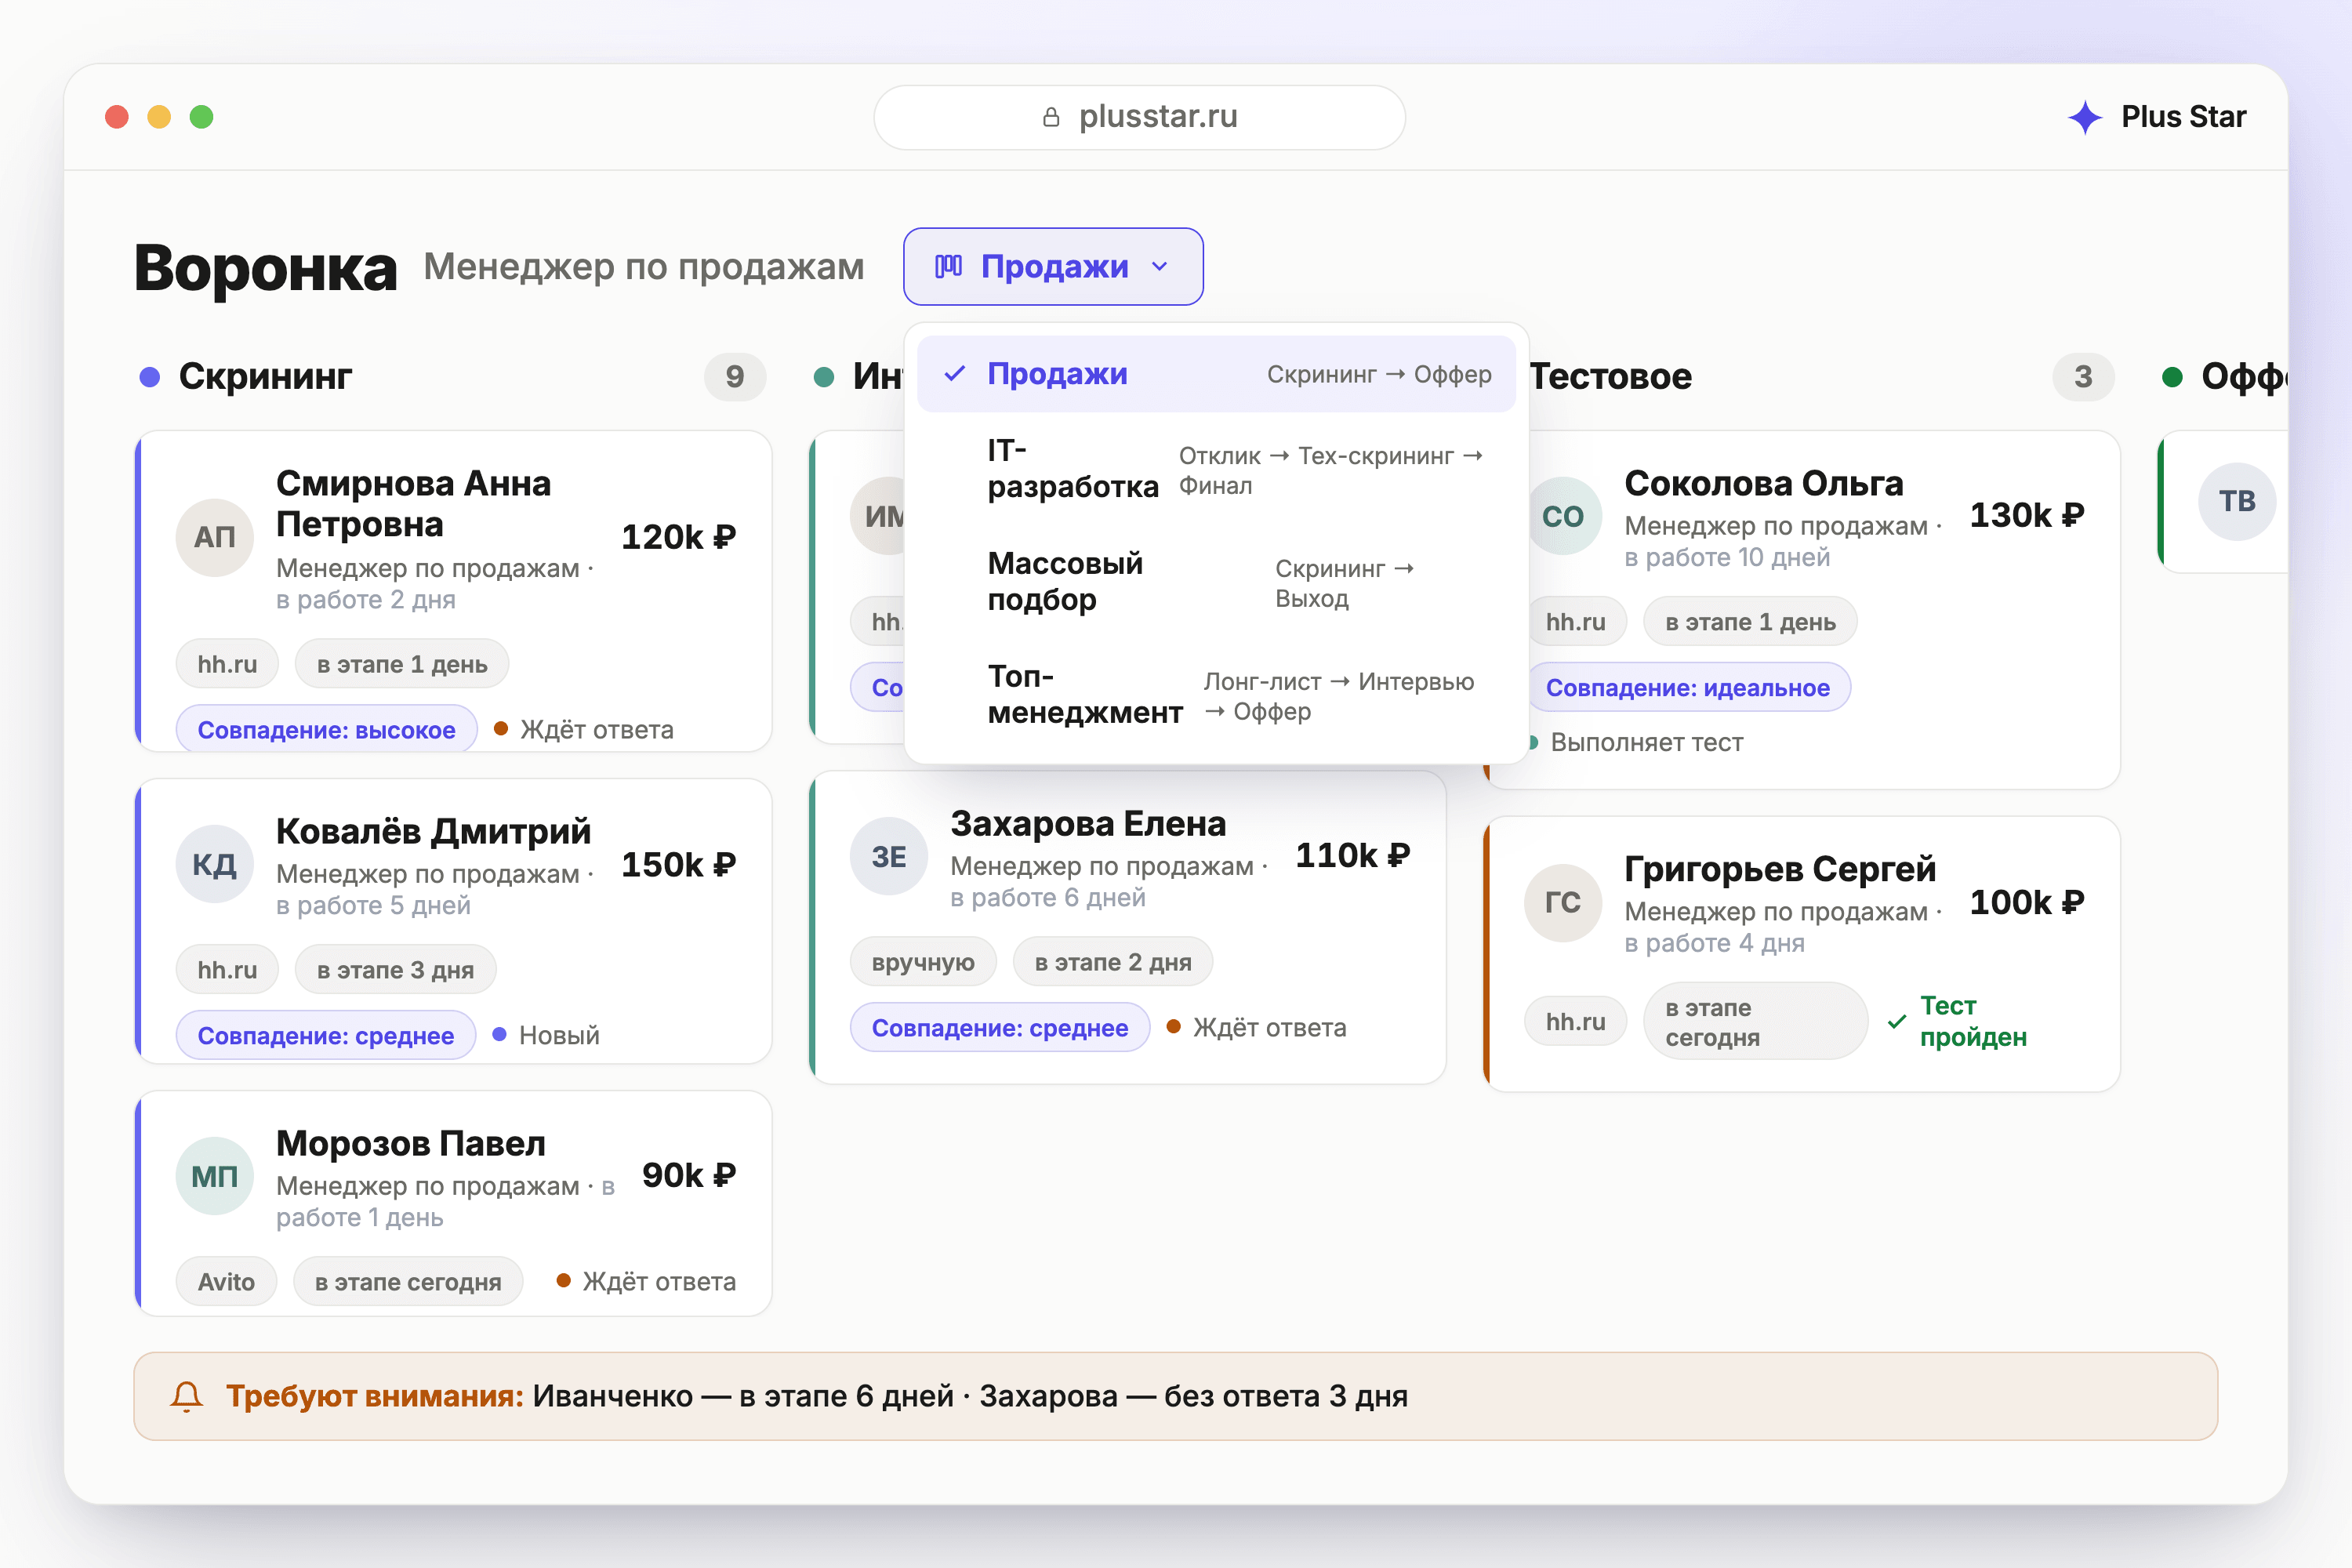Click the checkmark next to Продажи option
Viewport: 2352px width, 1568px height.
955,374
